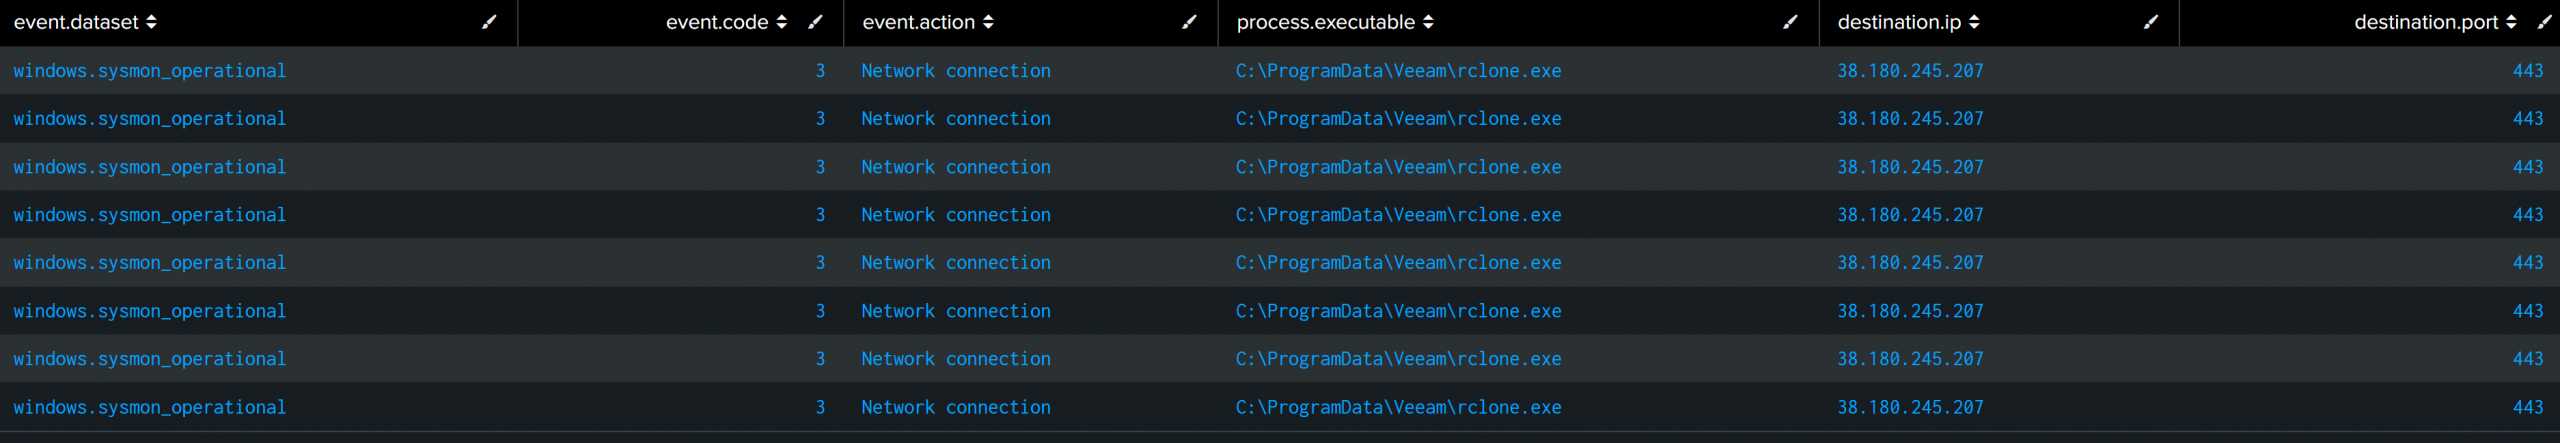The height and width of the screenshot is (443, 2560).
Task: Click the event.action column header label
Action: 918,22
